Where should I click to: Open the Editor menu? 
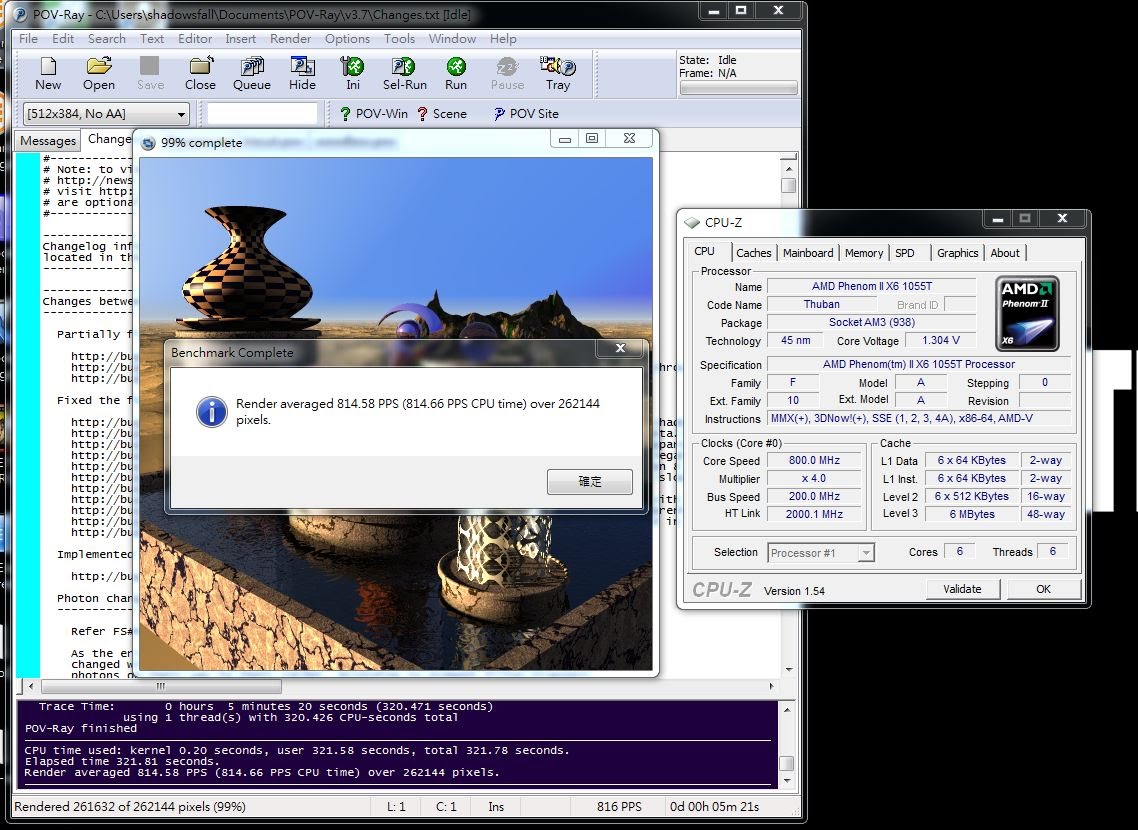click(195, 39)
